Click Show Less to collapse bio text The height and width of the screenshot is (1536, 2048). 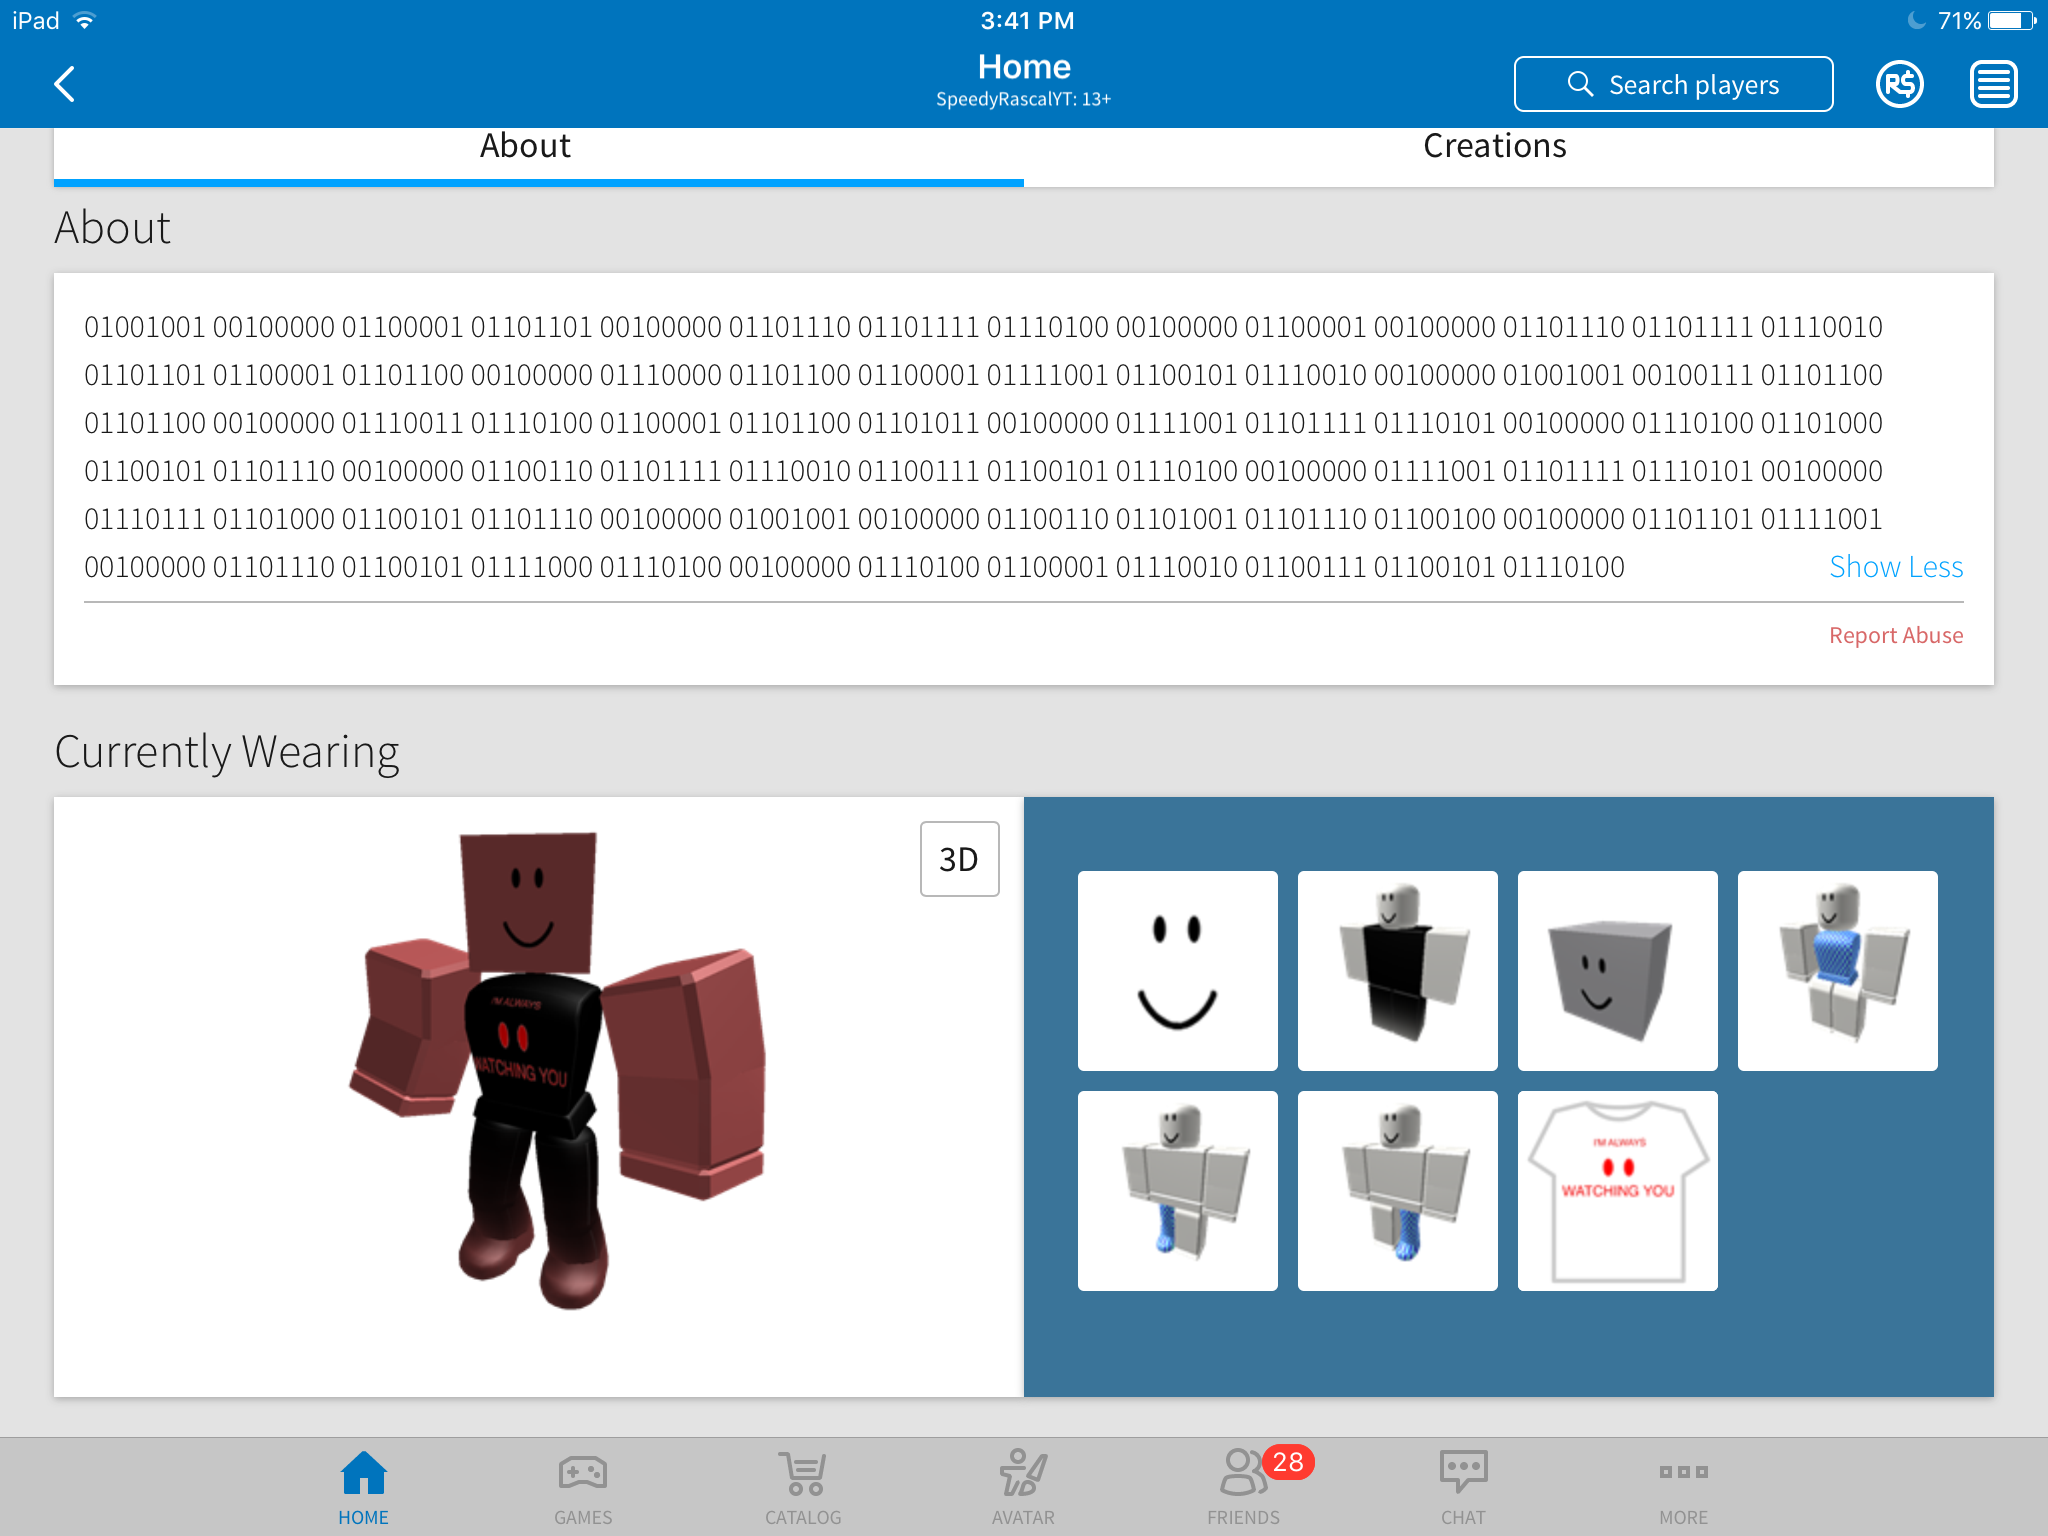1895,566
